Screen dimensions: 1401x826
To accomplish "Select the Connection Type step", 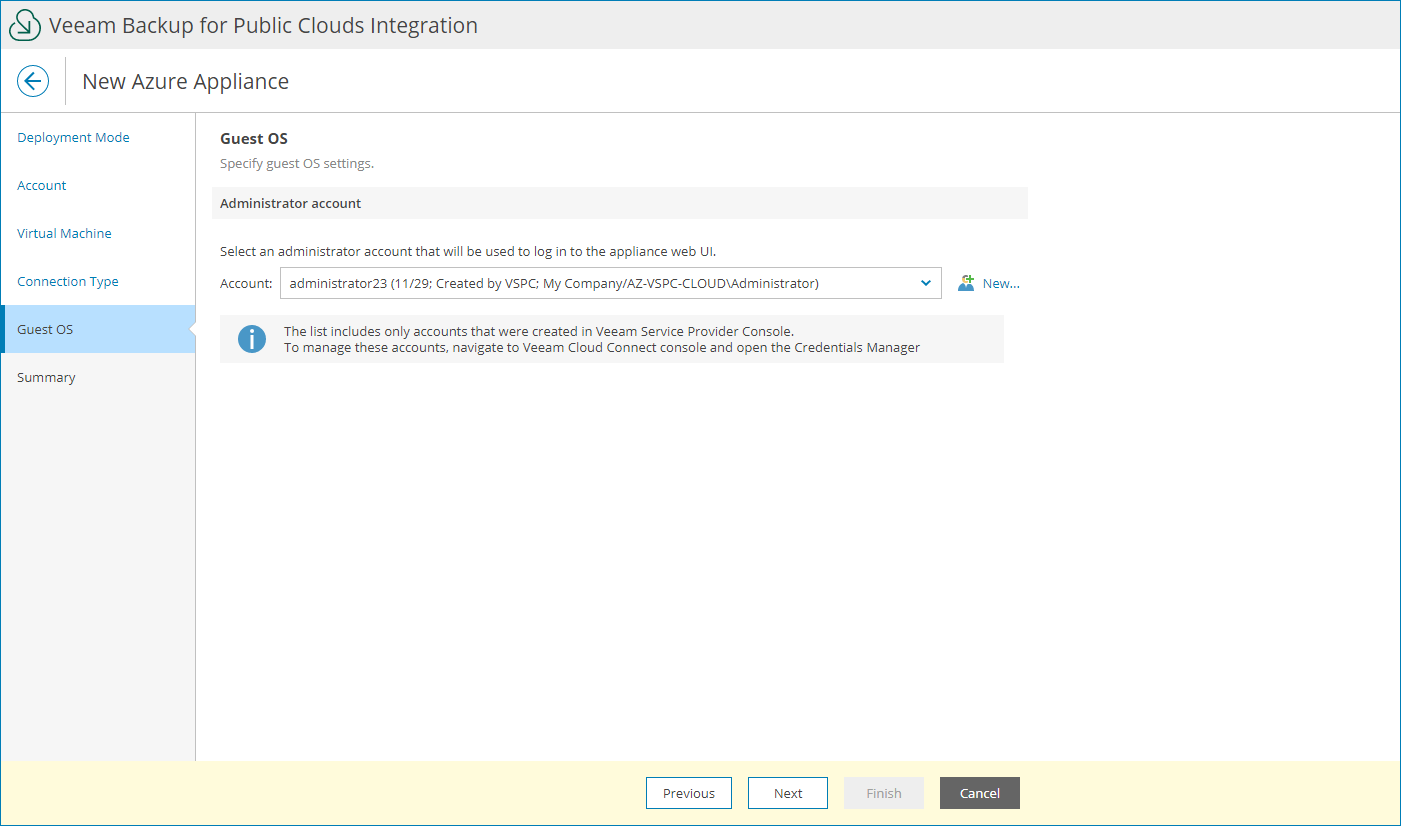I will [67, 281].
